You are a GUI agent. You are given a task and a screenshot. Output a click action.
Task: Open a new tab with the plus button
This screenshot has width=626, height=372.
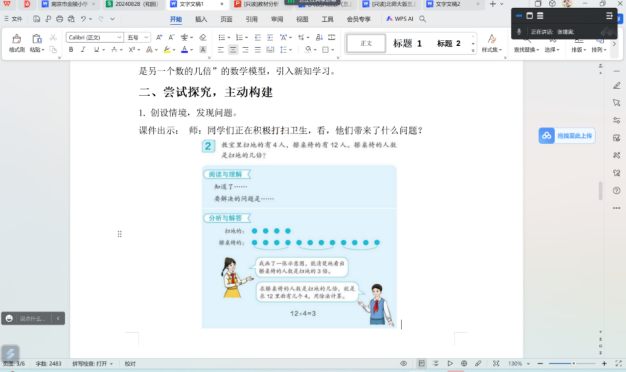click(492, 4)
